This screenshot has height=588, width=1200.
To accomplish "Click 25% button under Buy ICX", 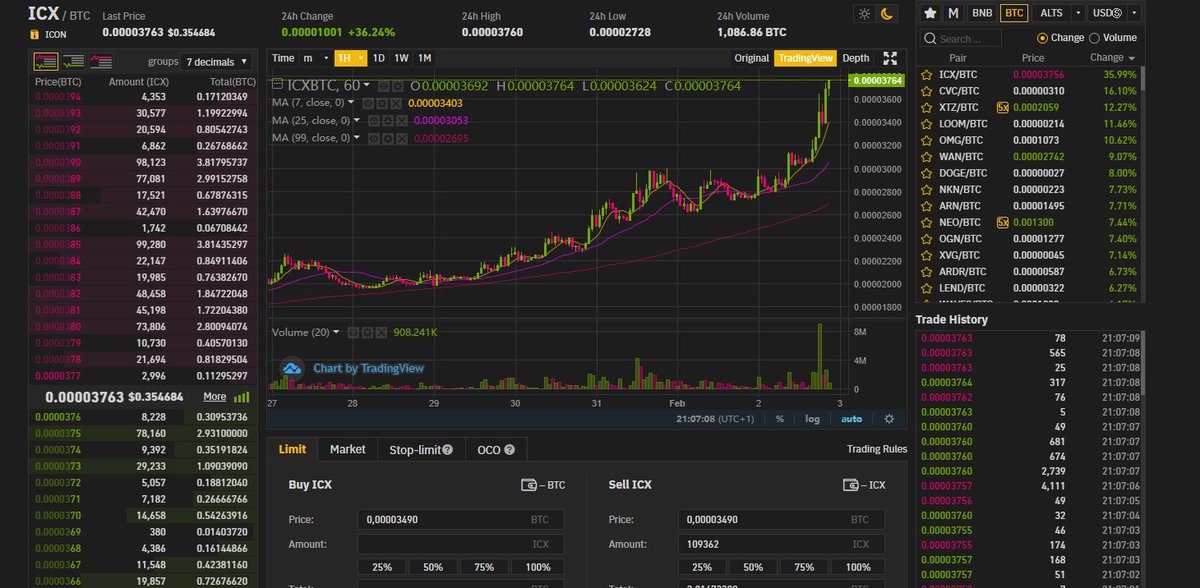I will (382, 567).
